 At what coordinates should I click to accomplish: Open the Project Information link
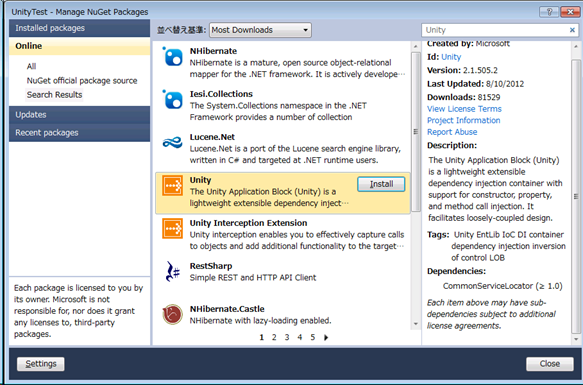[463, 121]
